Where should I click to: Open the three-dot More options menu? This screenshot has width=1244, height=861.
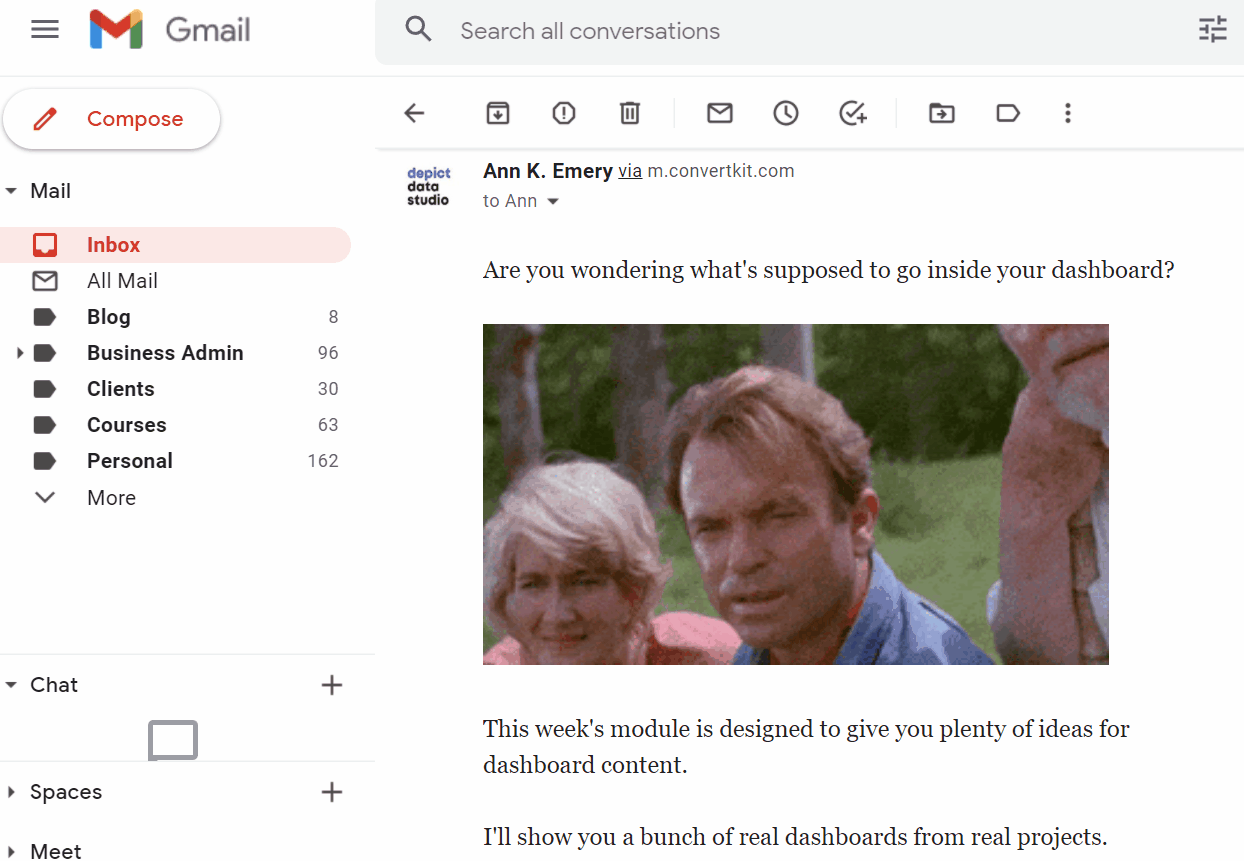(1068, 113)
